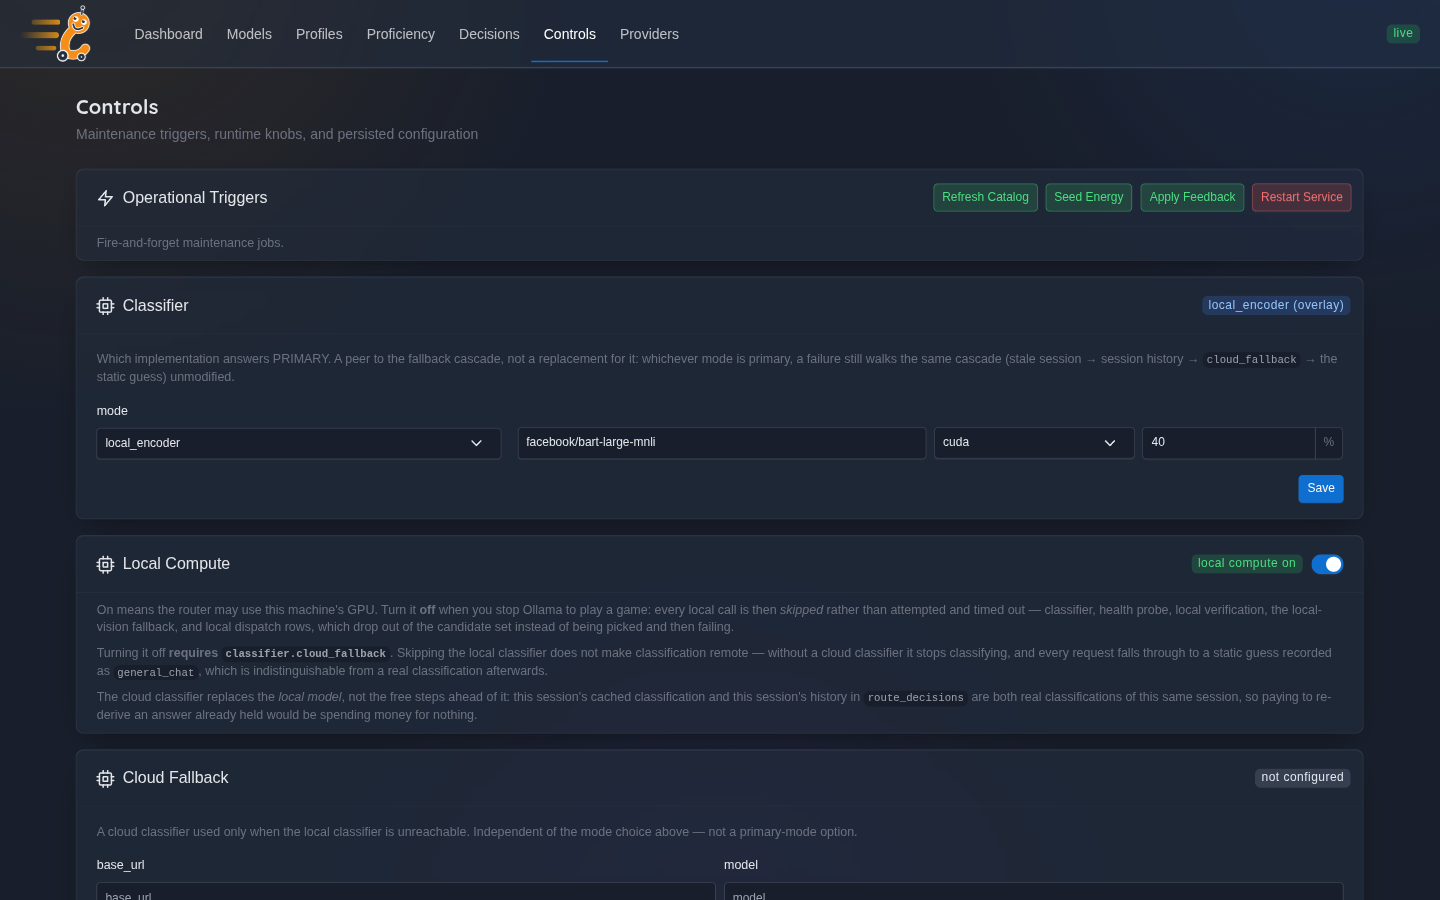Click the cloud_fallback code tag in Classifier
1440x900 pixels.
pyautogui.click(x=1251, y=360)
